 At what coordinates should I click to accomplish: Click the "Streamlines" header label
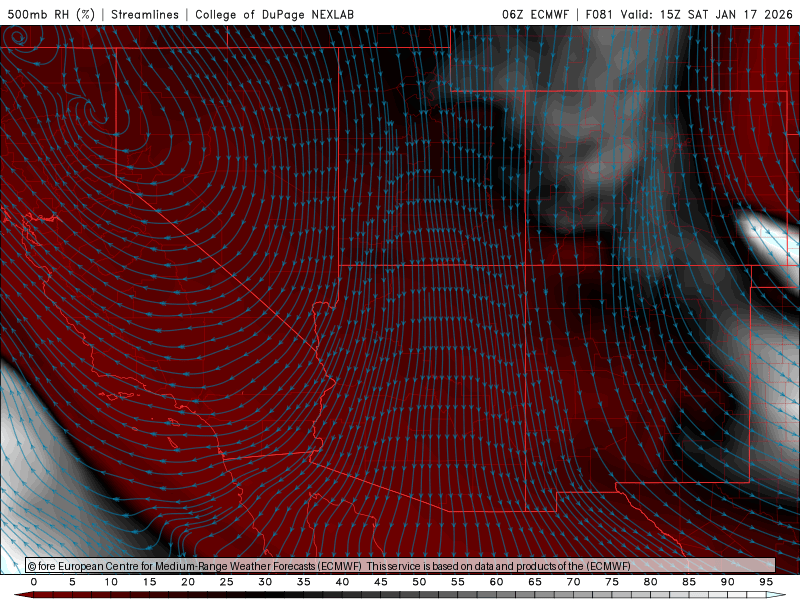click(x=145, y=14)
